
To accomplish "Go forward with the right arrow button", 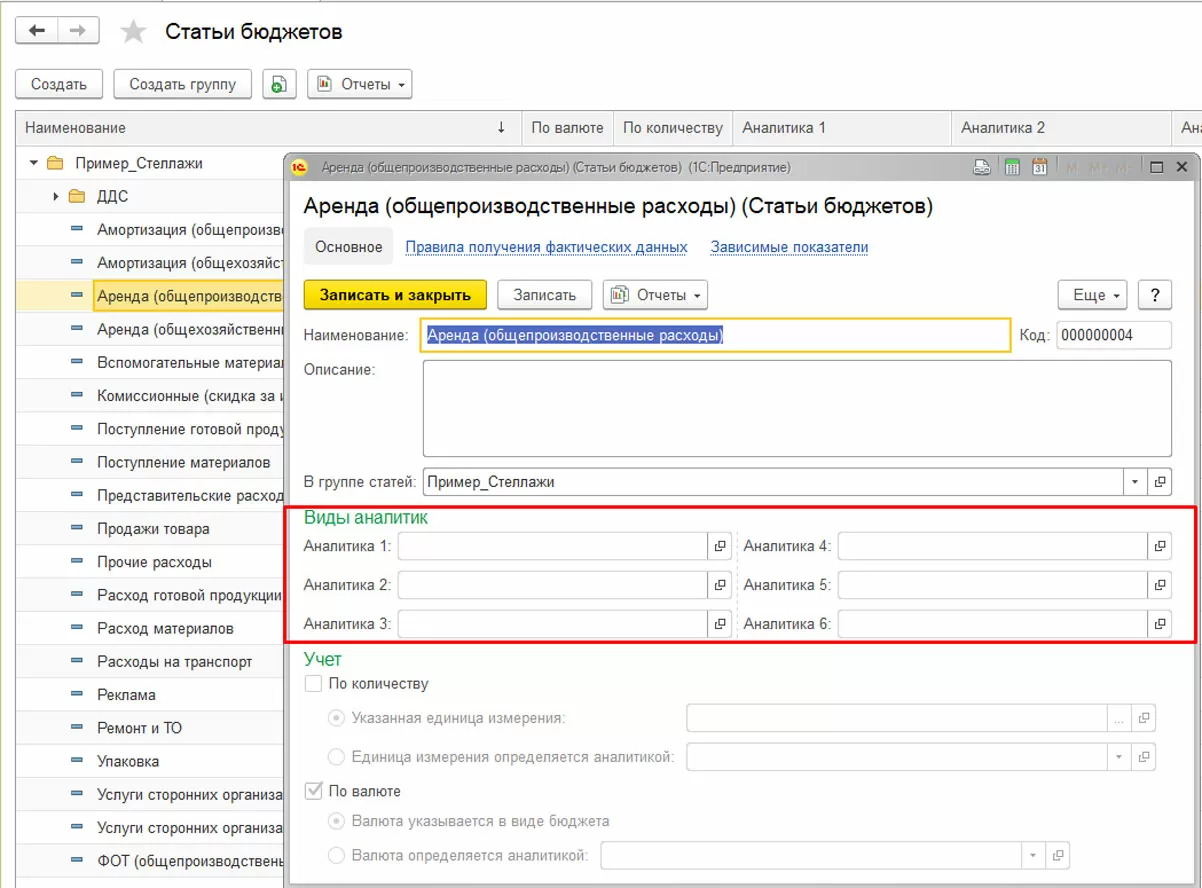I will pos(78,31).
